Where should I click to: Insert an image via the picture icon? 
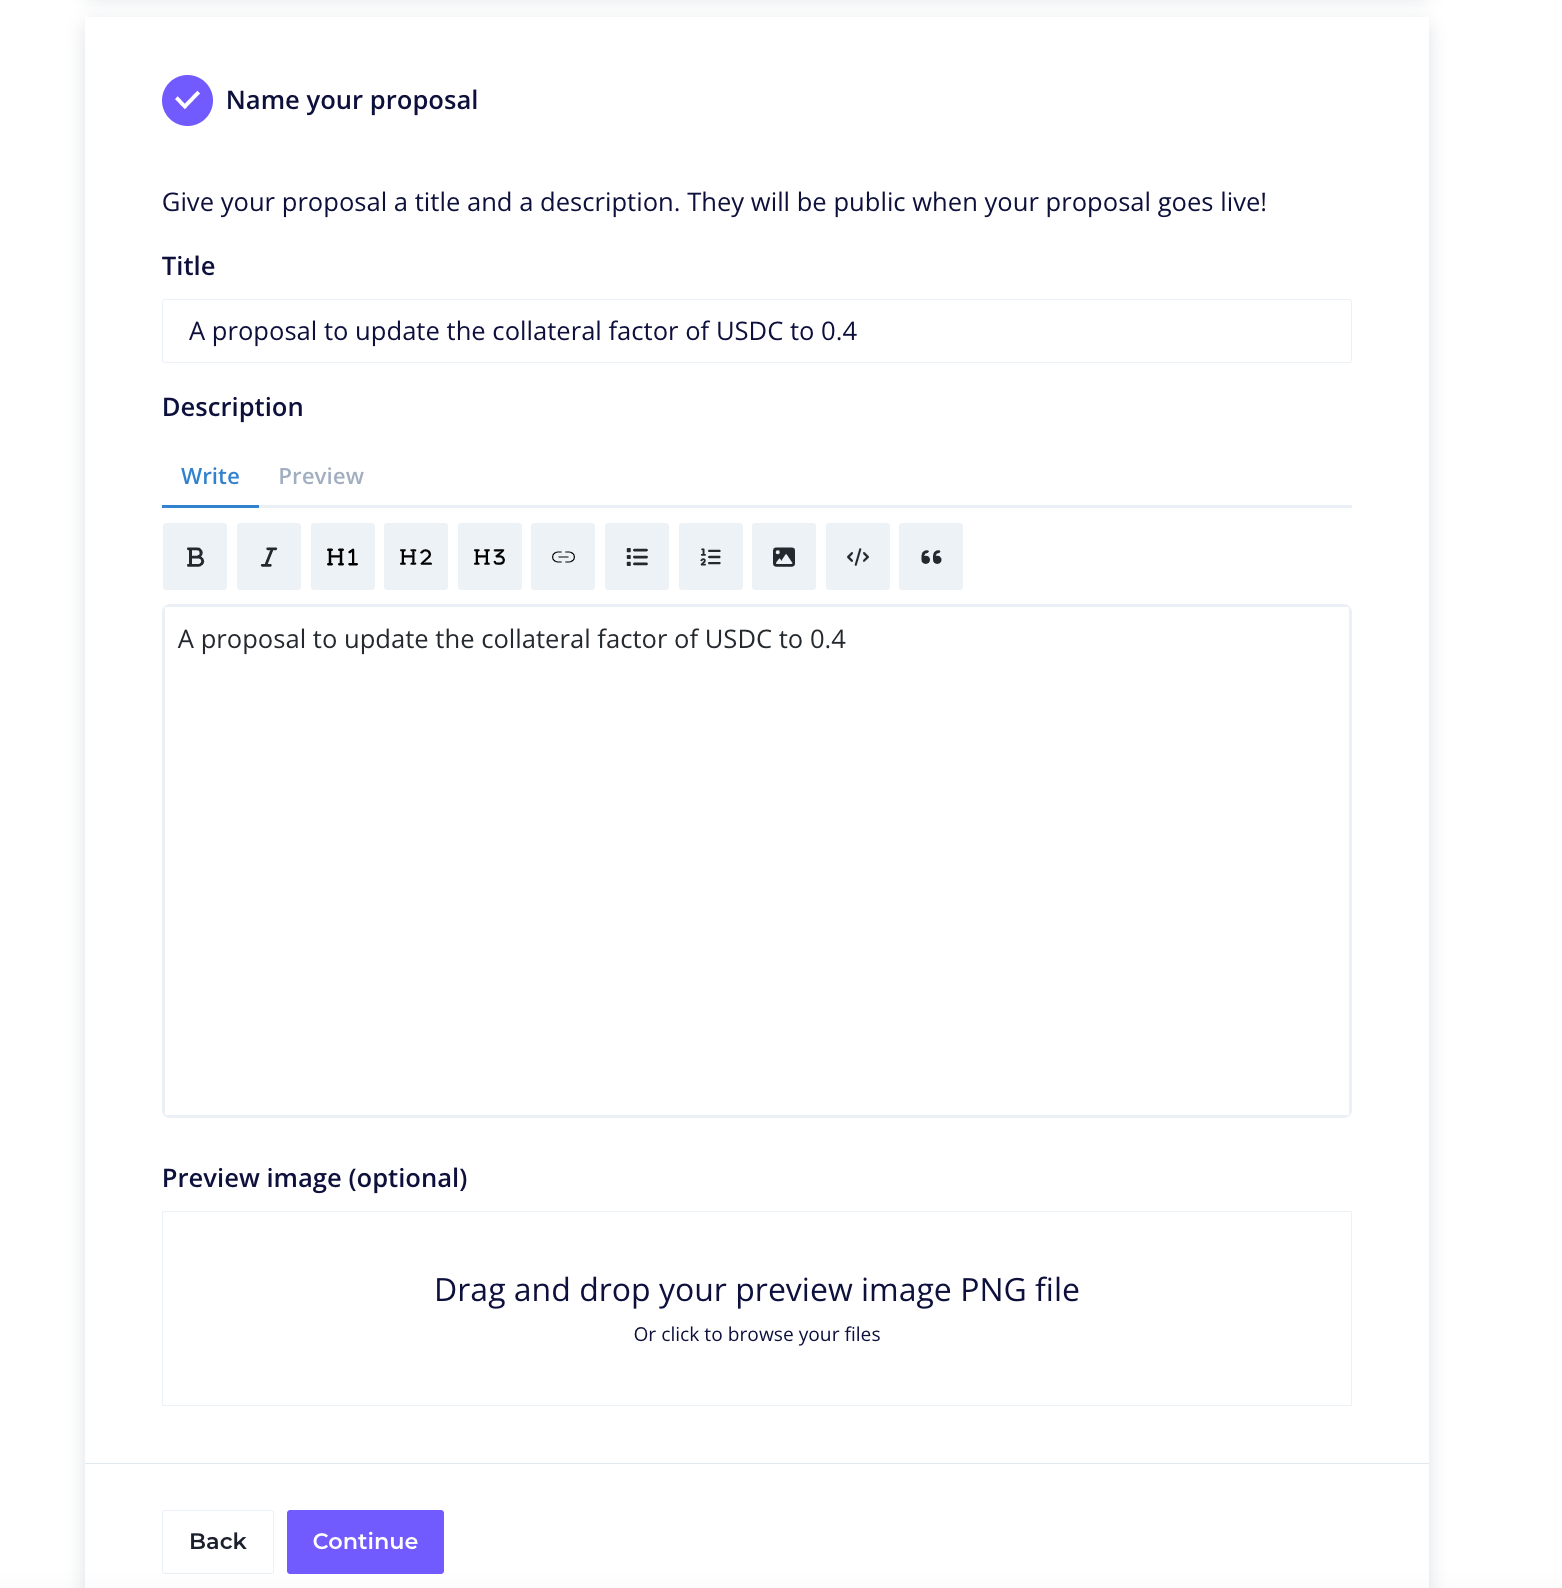(x=784, y=557)
